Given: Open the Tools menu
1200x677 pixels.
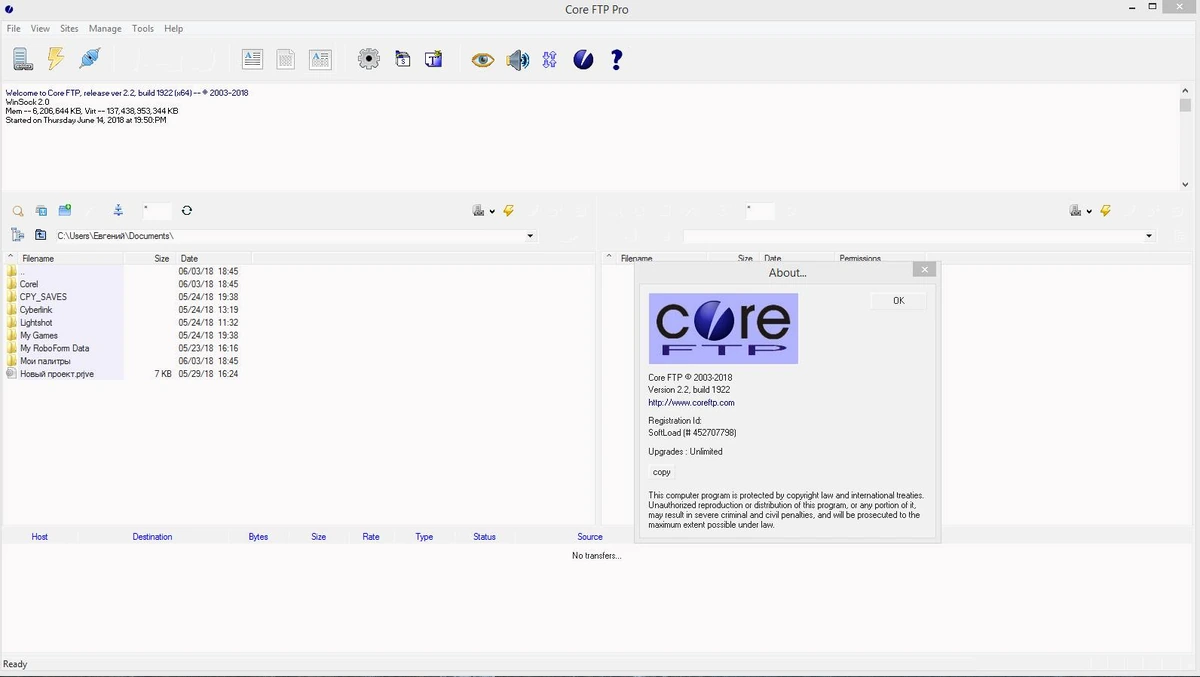Looking at the screenshot, I should click(143, 29).
